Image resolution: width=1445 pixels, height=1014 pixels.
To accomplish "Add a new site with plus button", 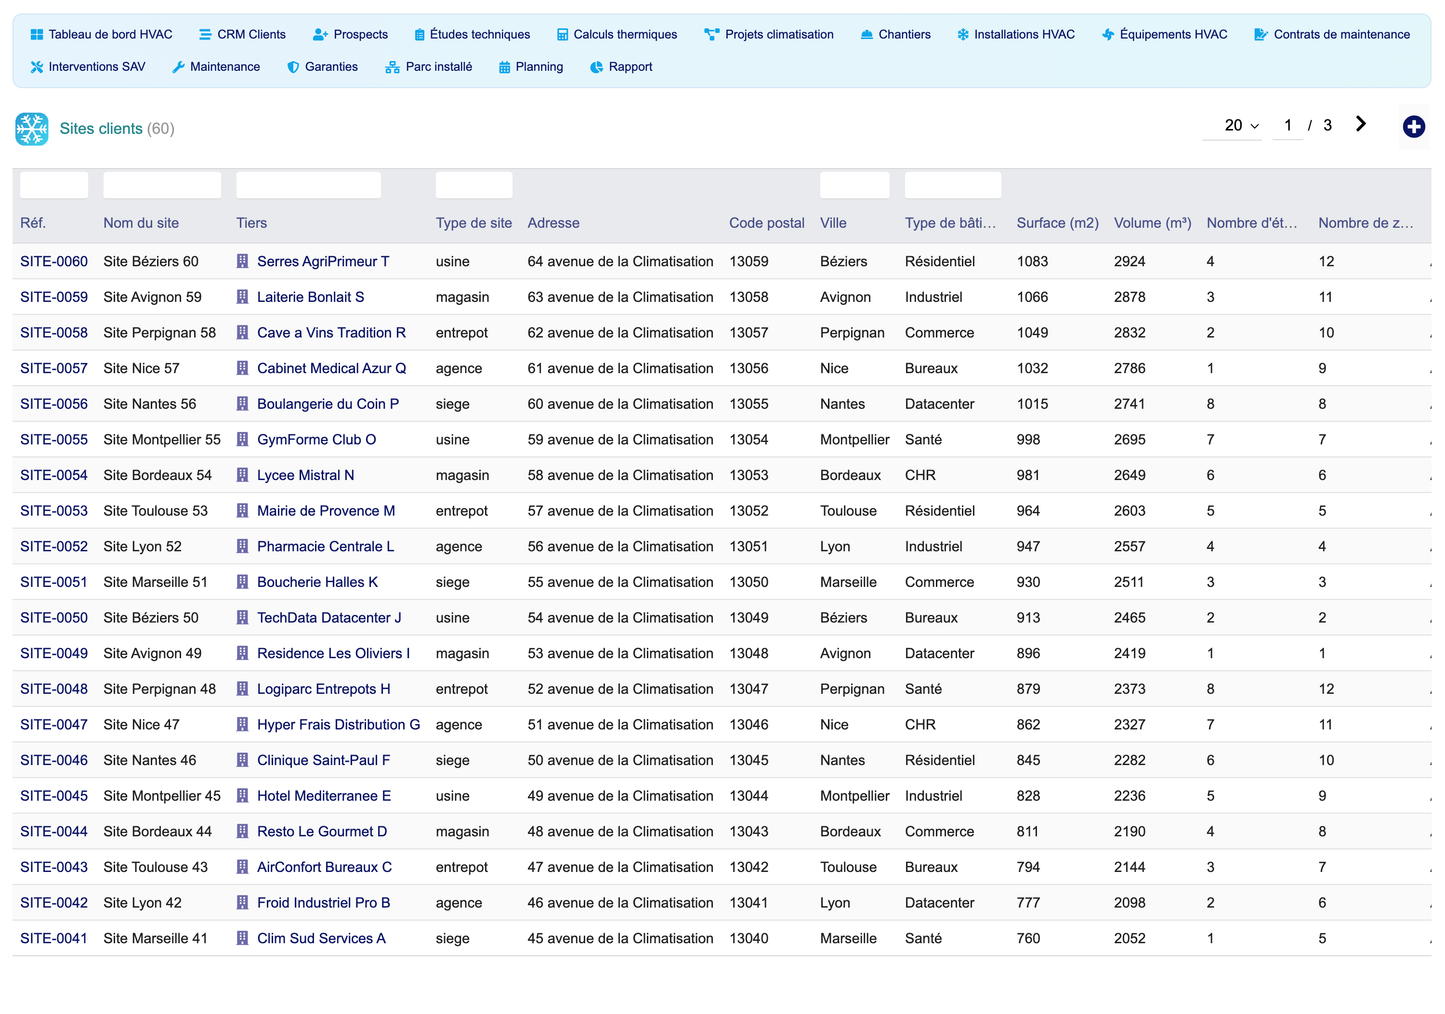I will tap(1413, 127).
